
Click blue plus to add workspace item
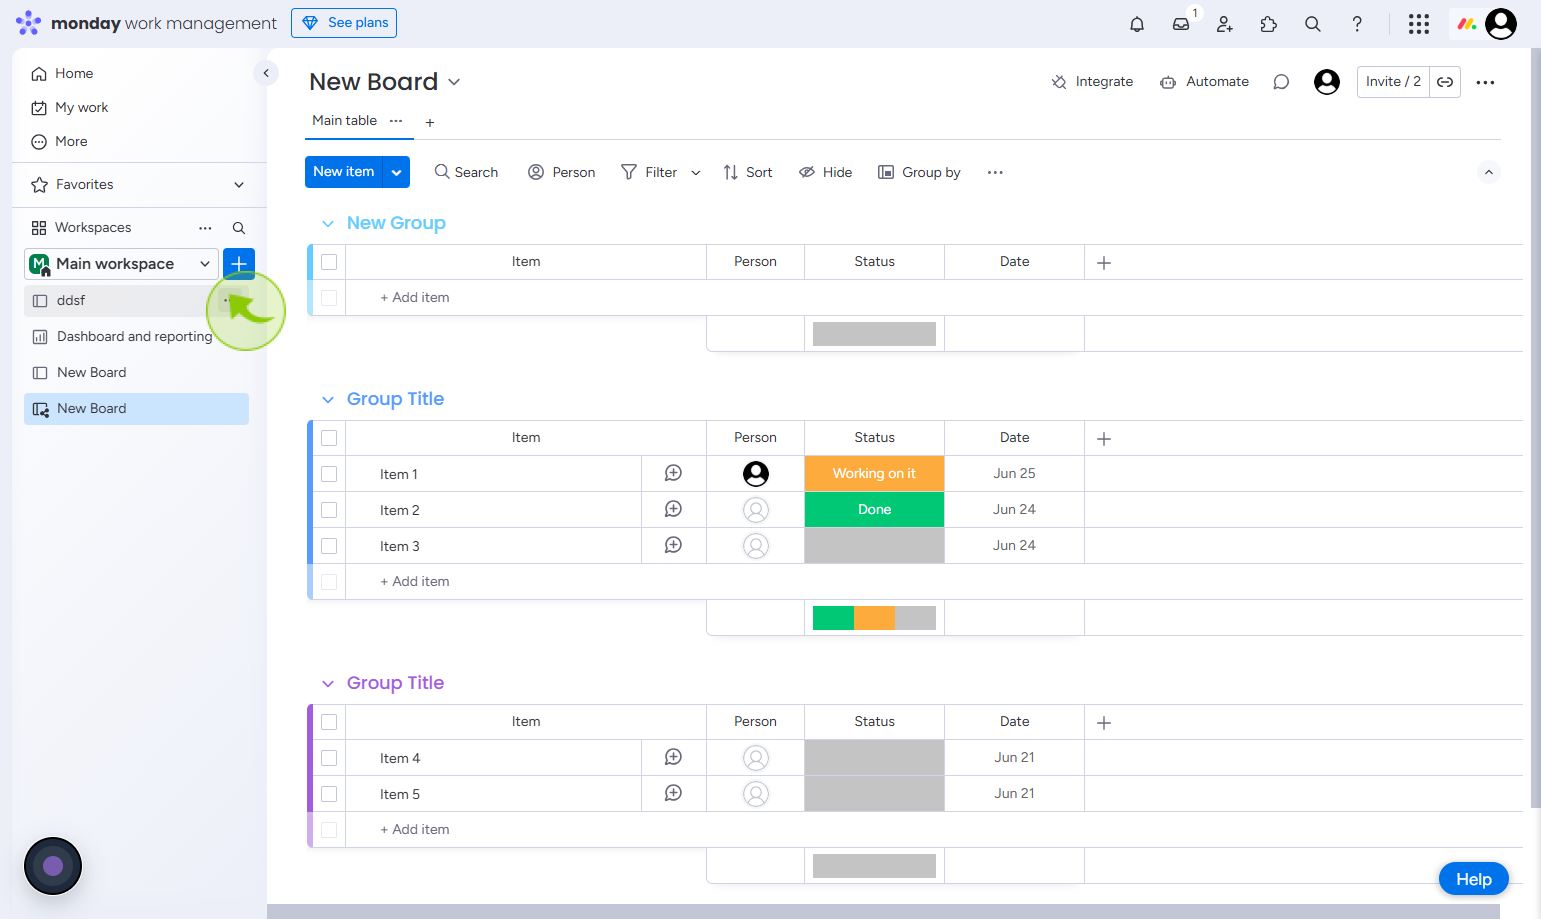[239, 264]
